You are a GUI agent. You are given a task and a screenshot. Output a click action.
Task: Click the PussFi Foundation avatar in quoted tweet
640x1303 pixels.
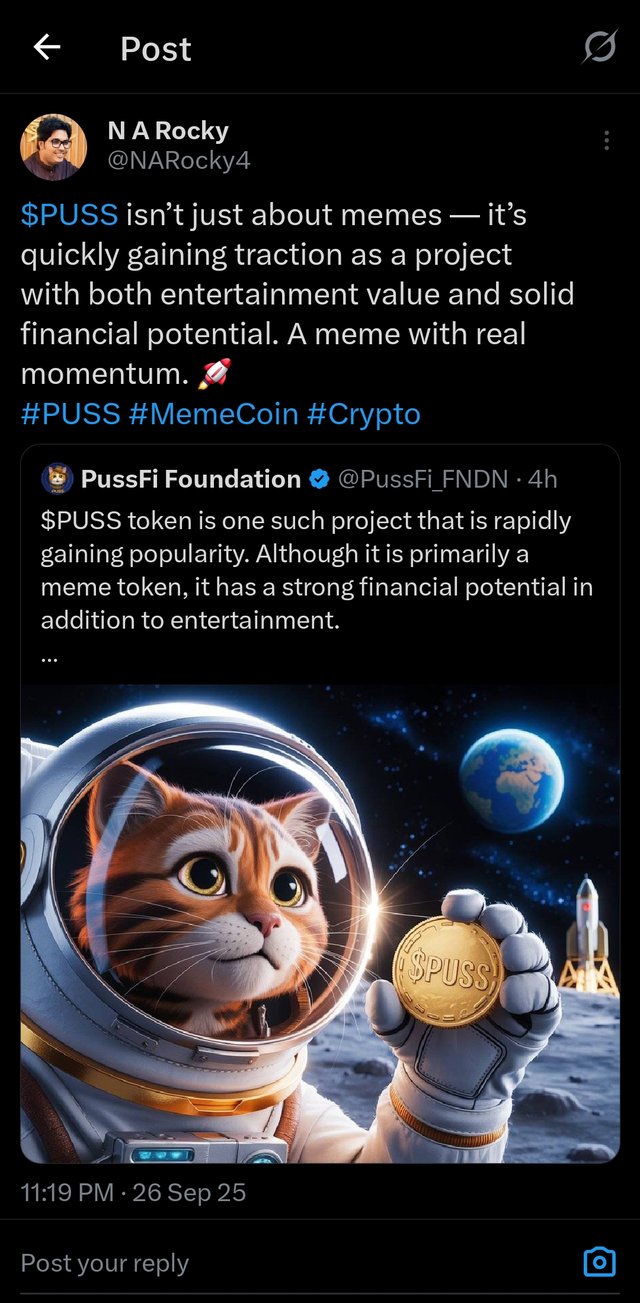tap(57, 478)
